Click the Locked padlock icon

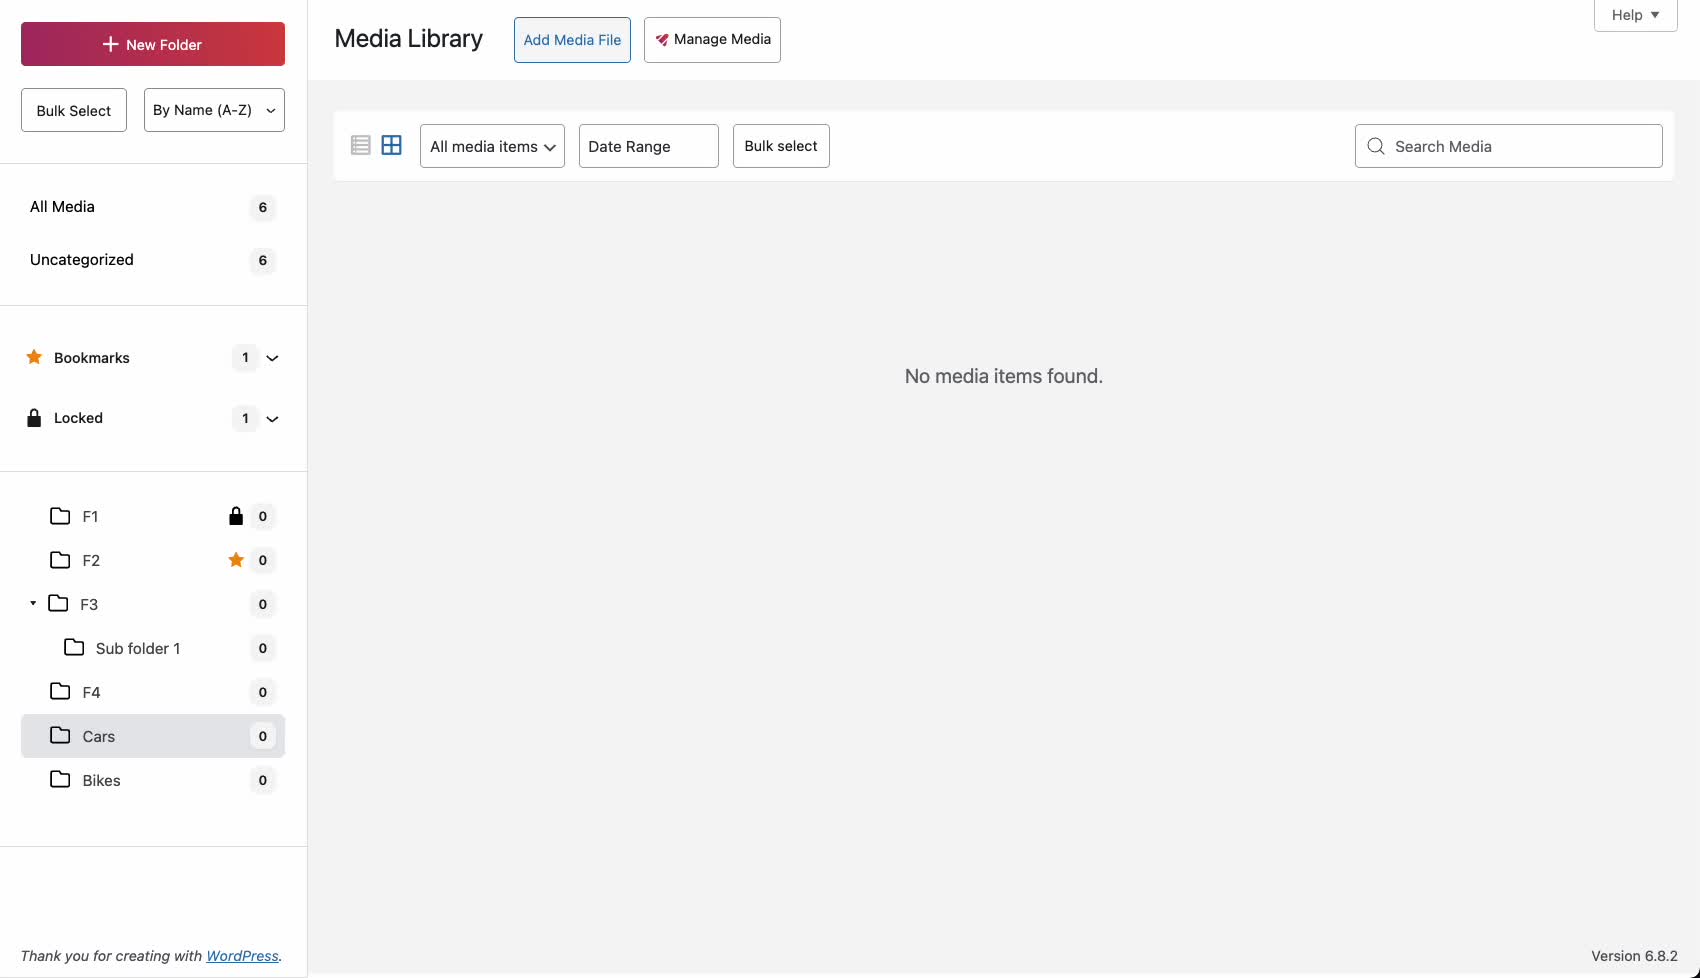click(33, 418)
